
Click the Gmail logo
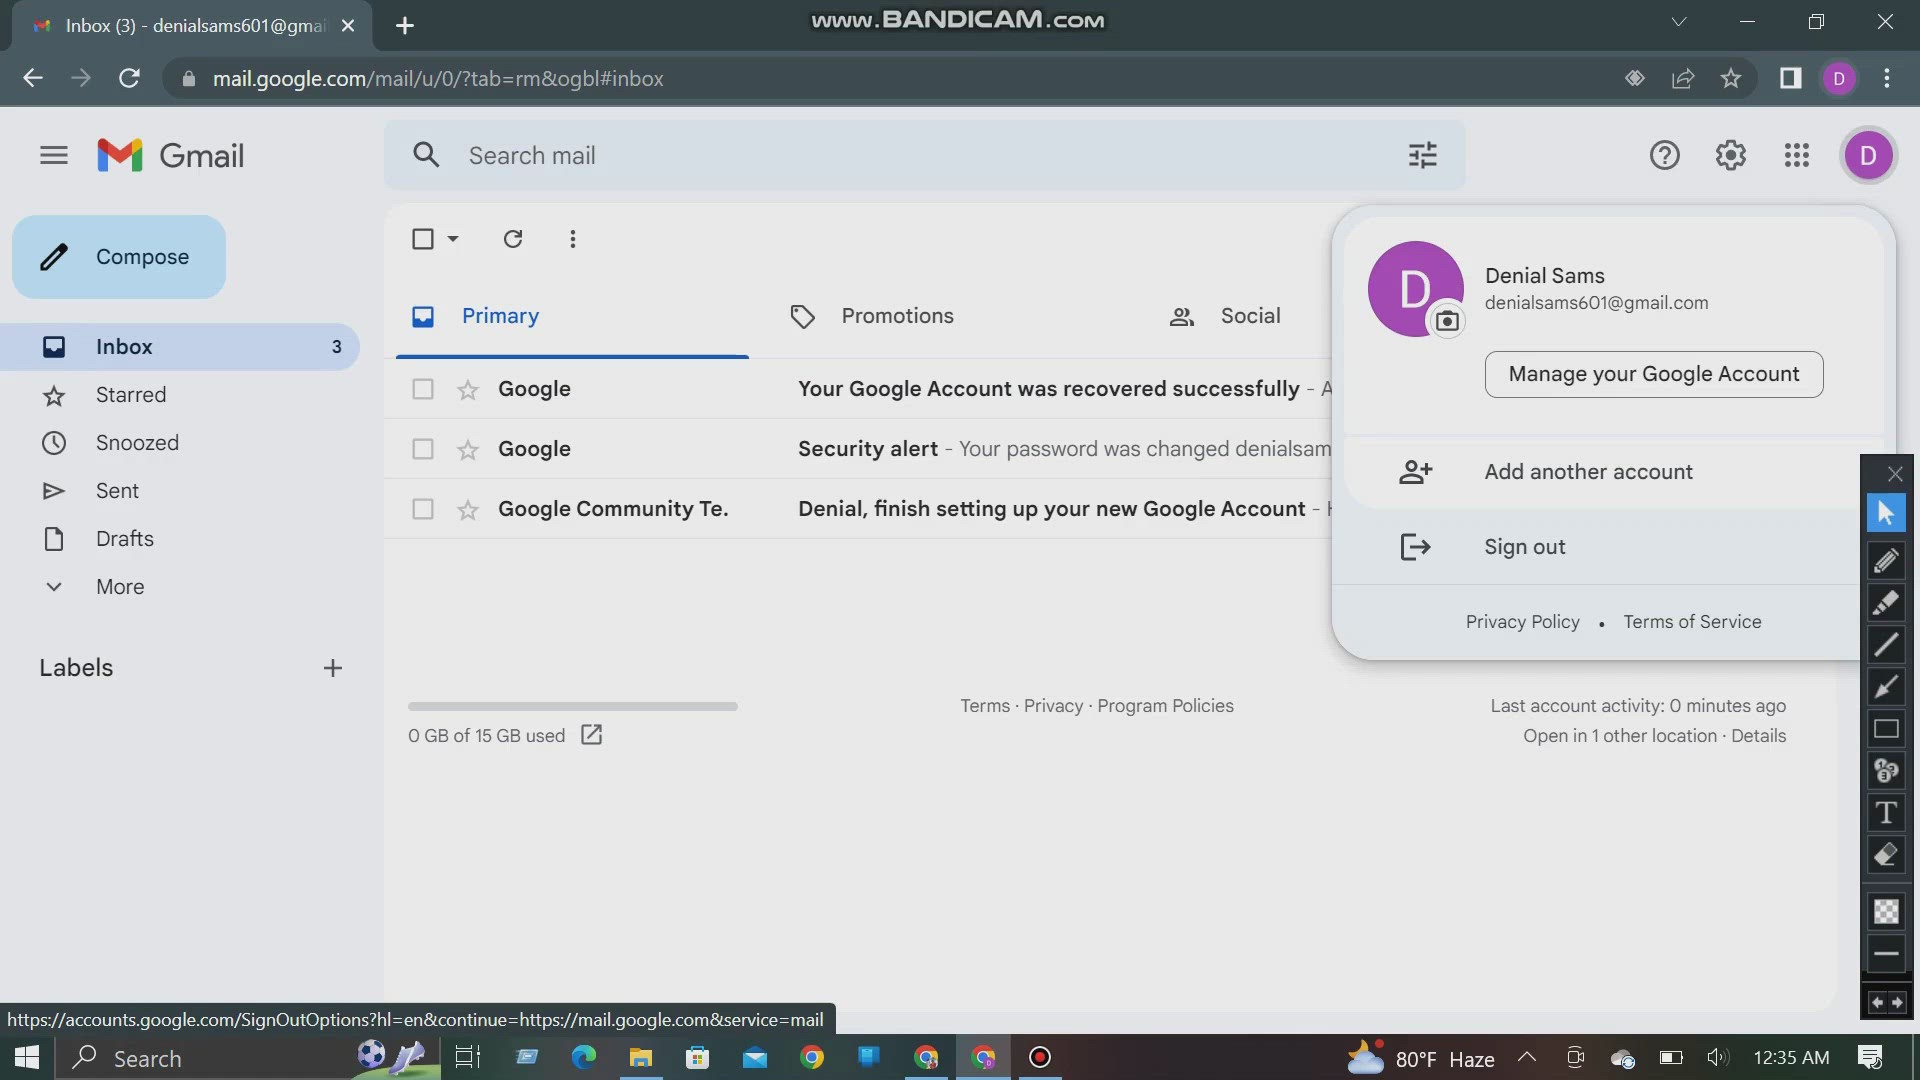tap(171, 155)
